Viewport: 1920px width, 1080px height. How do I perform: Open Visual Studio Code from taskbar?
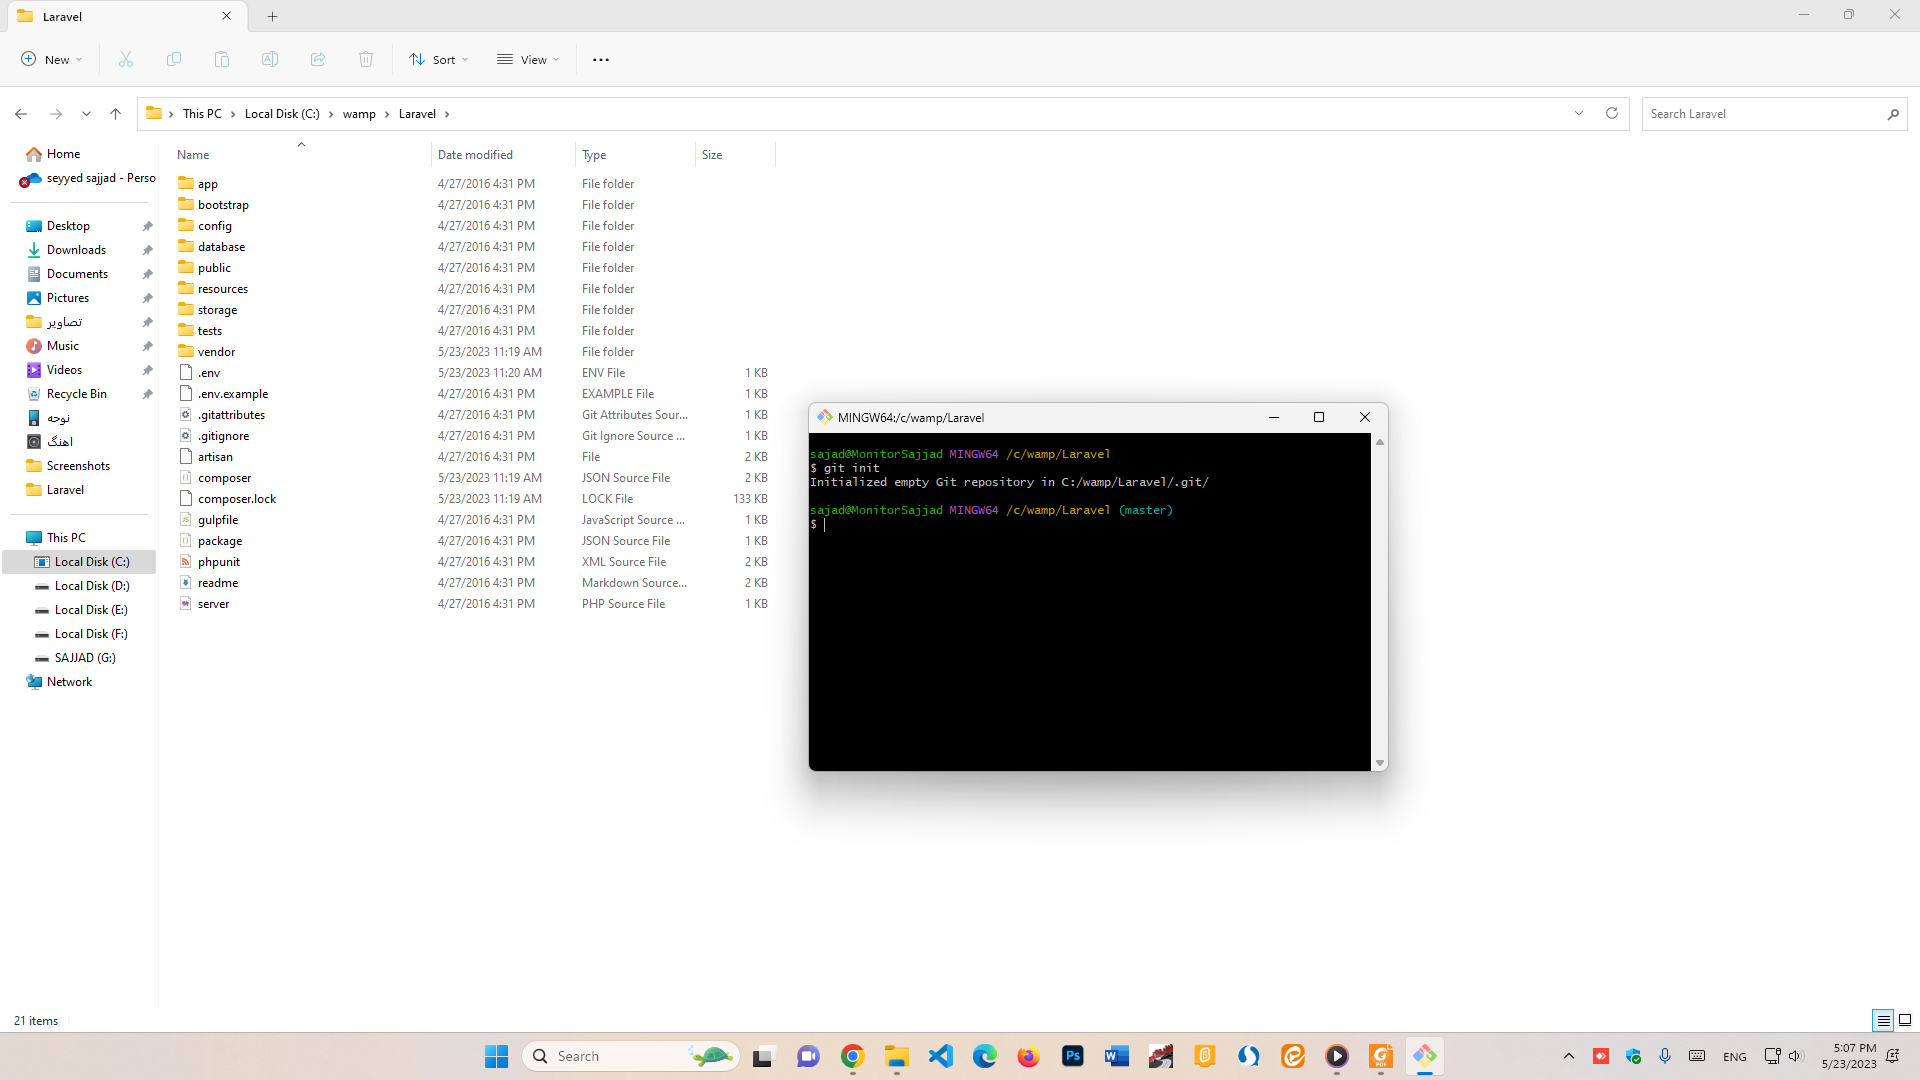click(x=941, y=1056)
